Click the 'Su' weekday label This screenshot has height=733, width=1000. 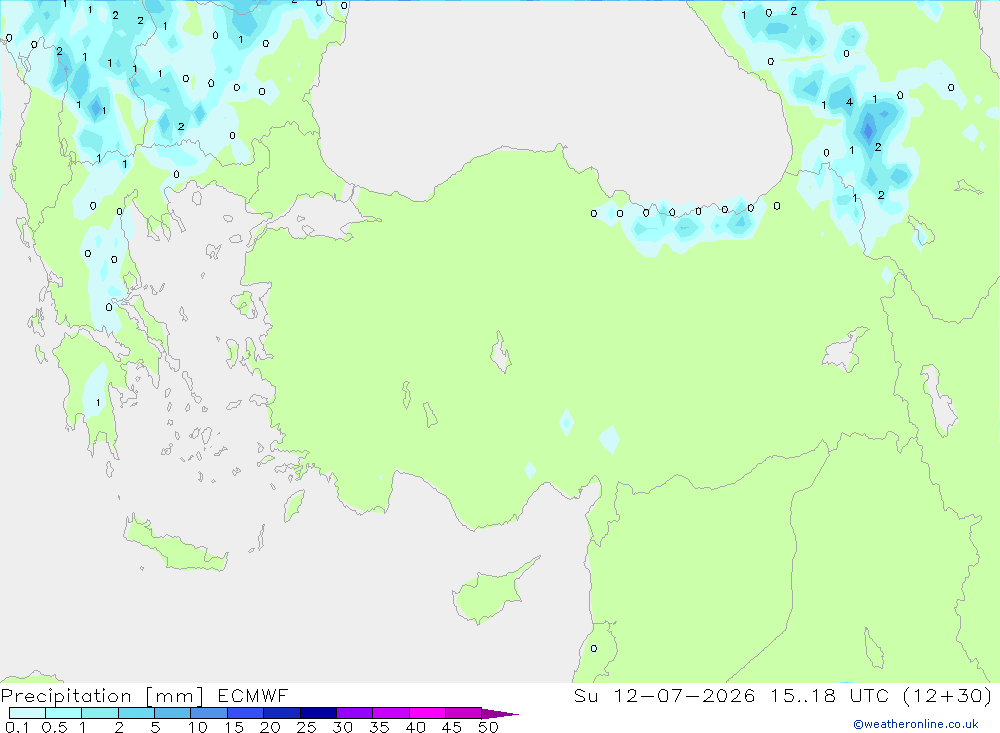click(585, 695)
